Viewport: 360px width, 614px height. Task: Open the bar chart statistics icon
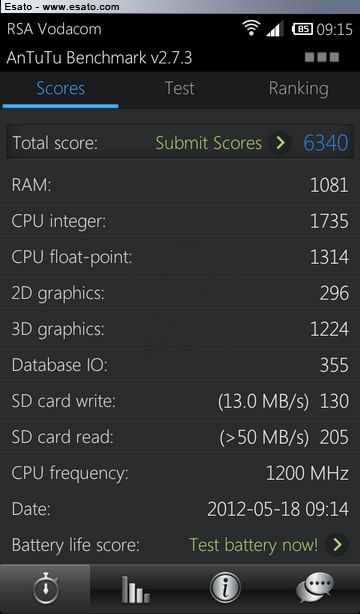(x=135, y=589)
